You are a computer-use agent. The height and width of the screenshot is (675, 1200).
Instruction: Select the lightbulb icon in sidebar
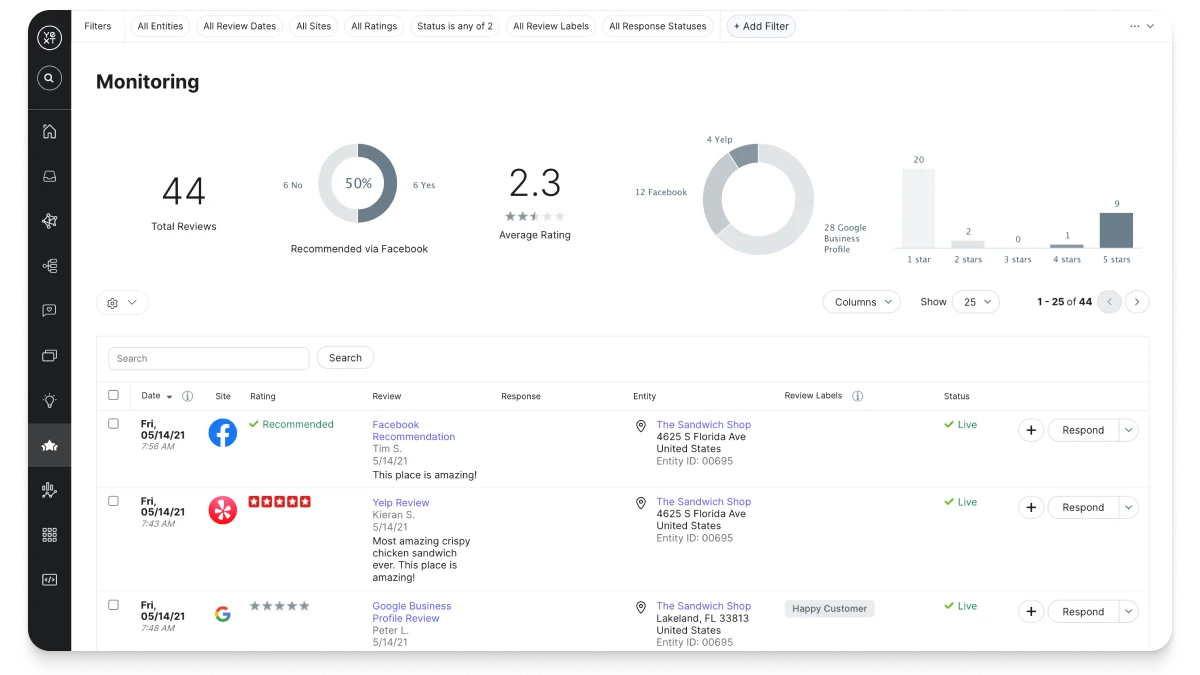pos(49,401)
